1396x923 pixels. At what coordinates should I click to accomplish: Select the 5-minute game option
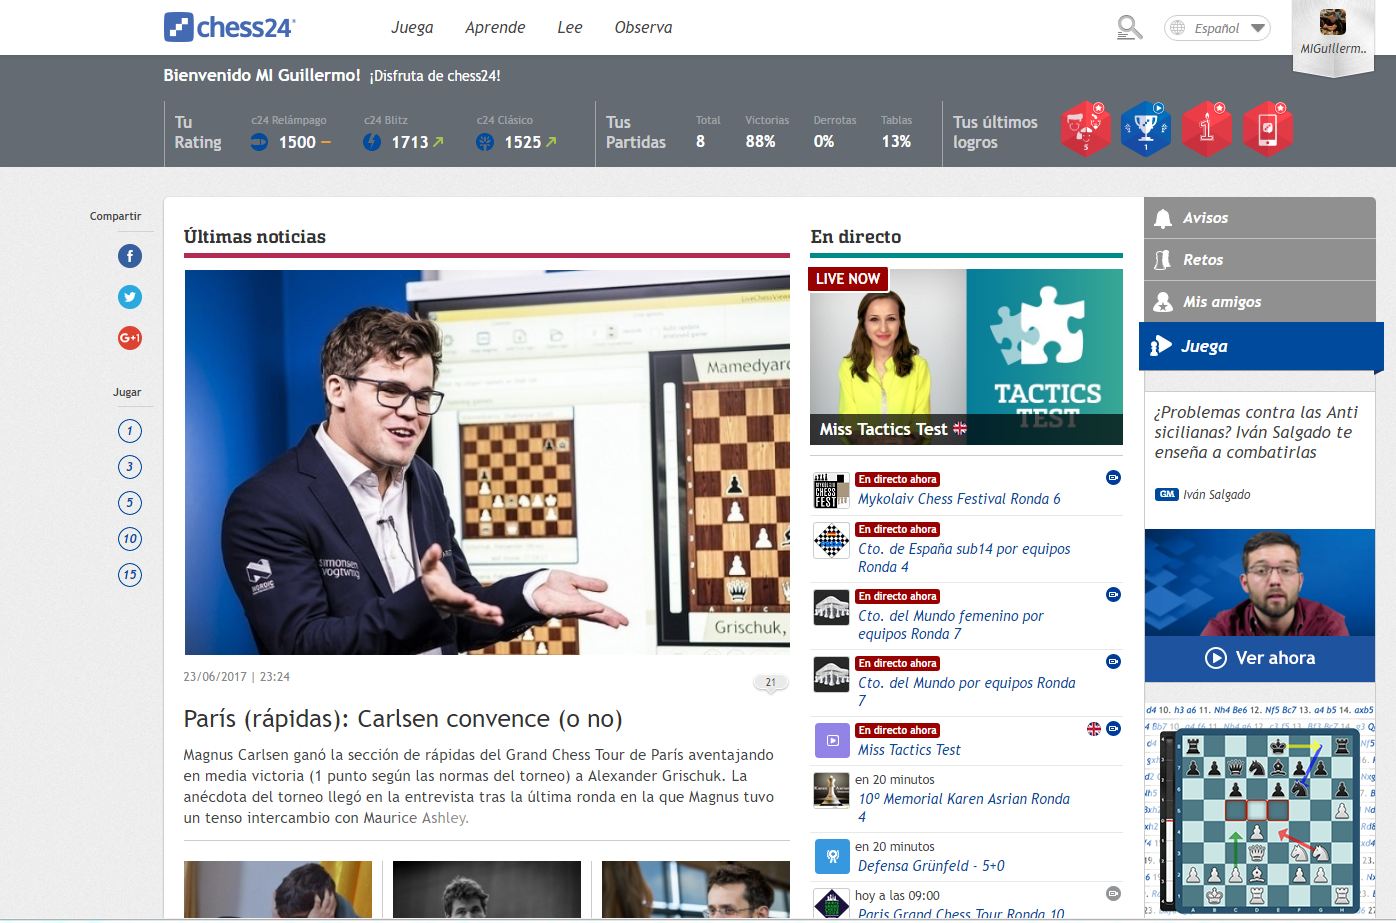129,502
